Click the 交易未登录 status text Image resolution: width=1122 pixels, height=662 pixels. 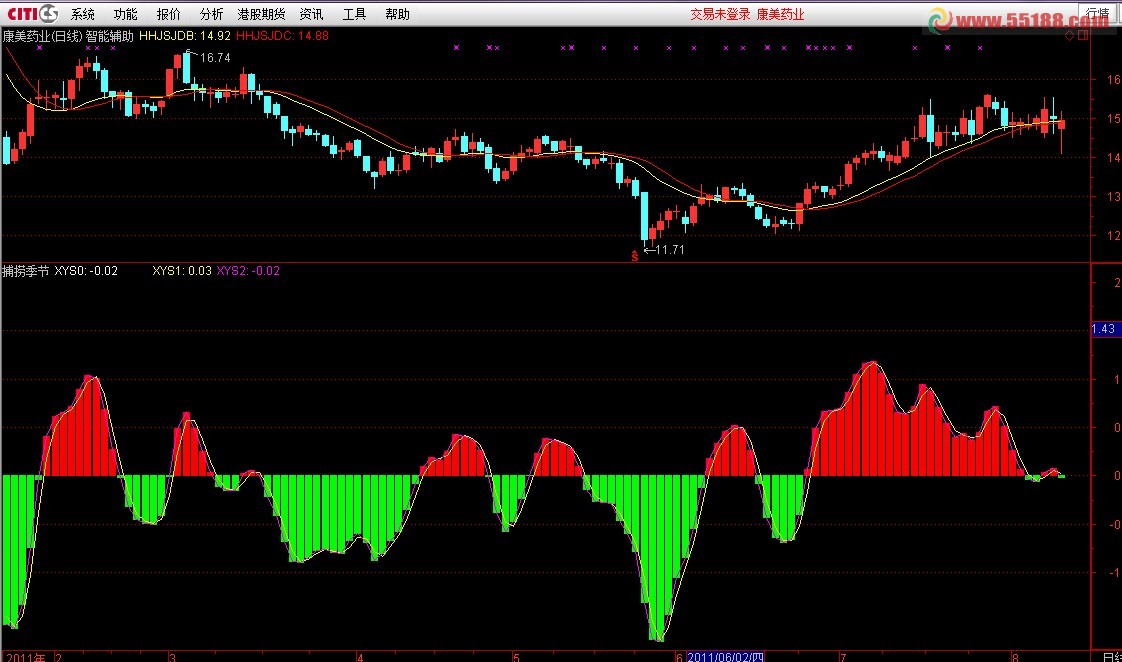[720, 14]
